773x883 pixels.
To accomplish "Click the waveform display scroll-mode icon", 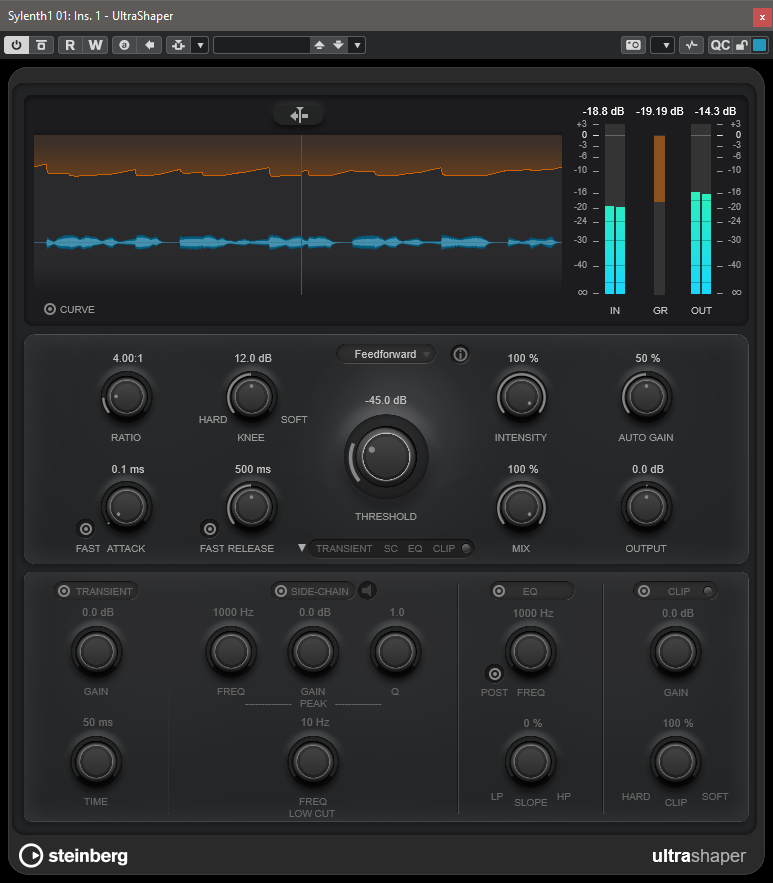I will [298, 116].
